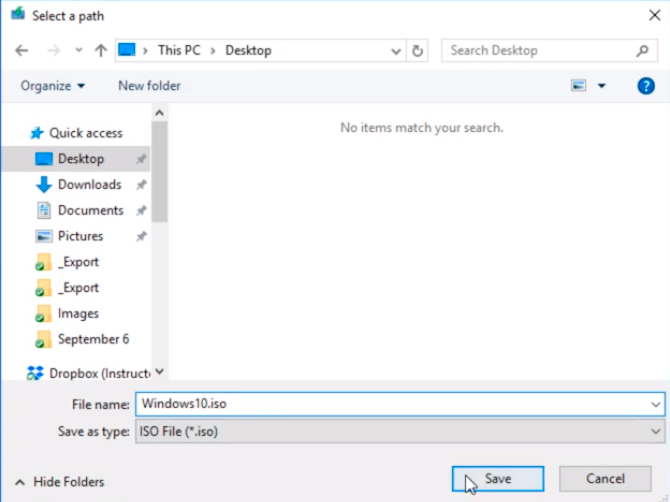Expand the view options dropdown arrow

602,86
